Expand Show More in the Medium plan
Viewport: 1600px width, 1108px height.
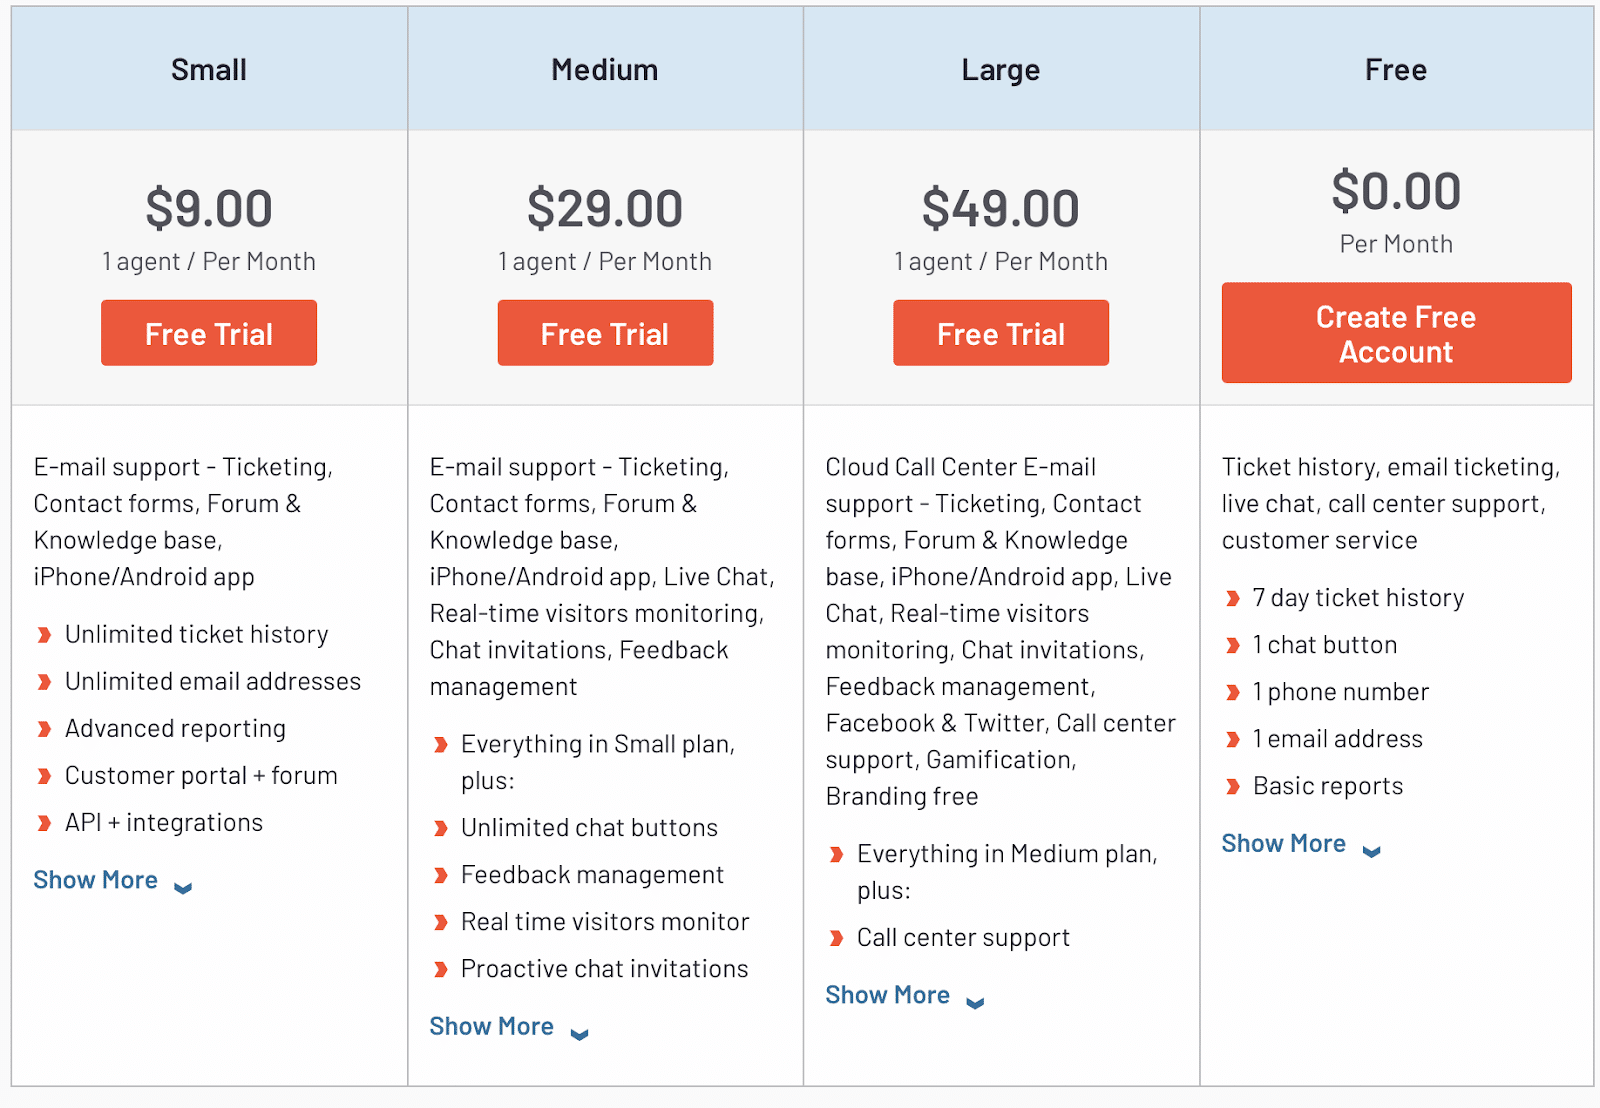492,1026
